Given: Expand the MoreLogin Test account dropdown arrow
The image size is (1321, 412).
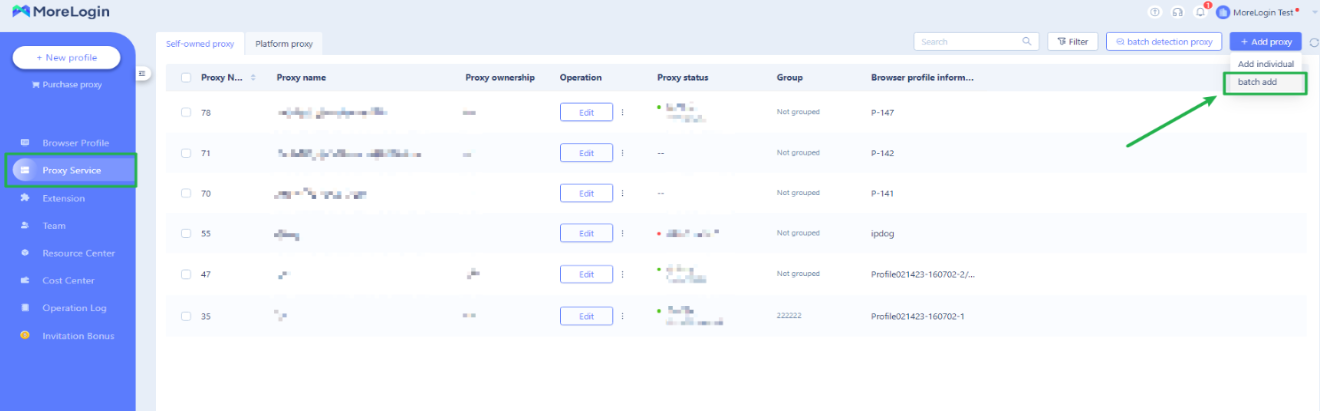Looking at the screenshot, I should 1313,12.
